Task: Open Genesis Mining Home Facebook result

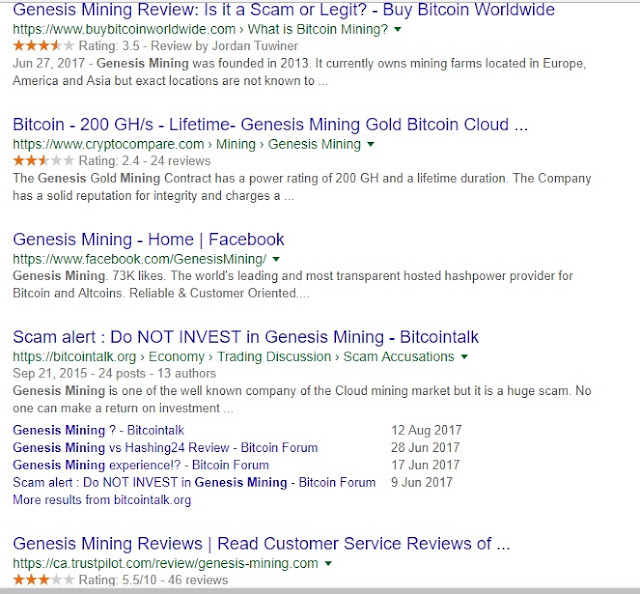Action: [149, 239]
